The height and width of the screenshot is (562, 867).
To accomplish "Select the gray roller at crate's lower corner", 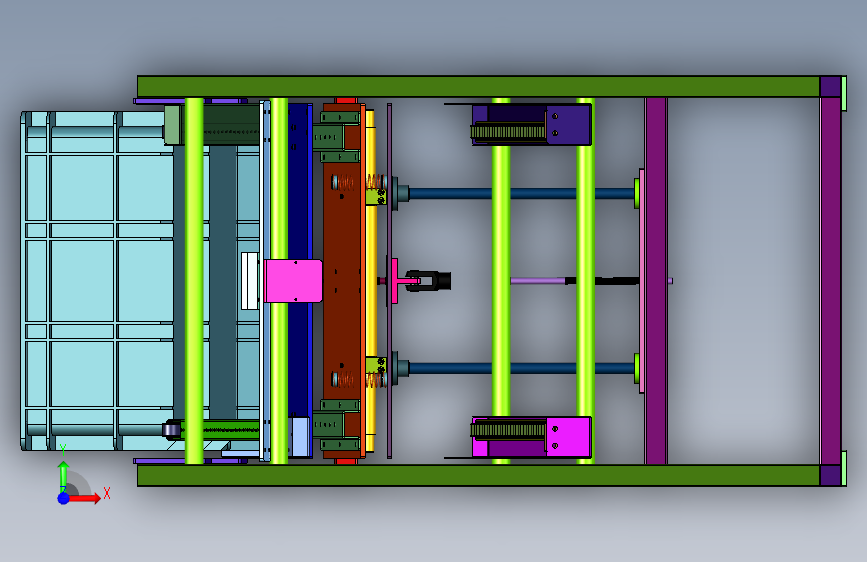I will [x=172, y=430].
